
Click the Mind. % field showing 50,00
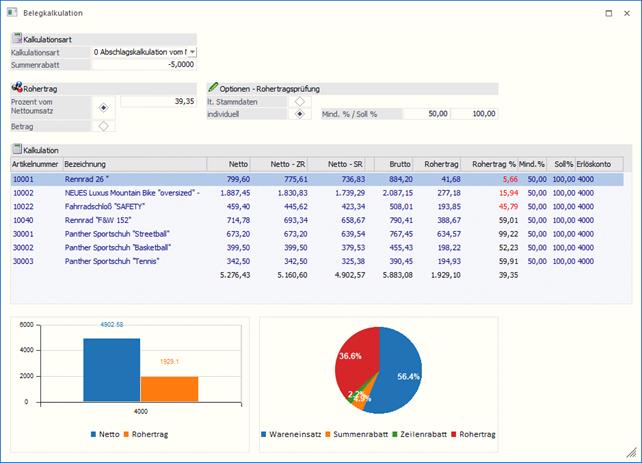pos(424,114)
